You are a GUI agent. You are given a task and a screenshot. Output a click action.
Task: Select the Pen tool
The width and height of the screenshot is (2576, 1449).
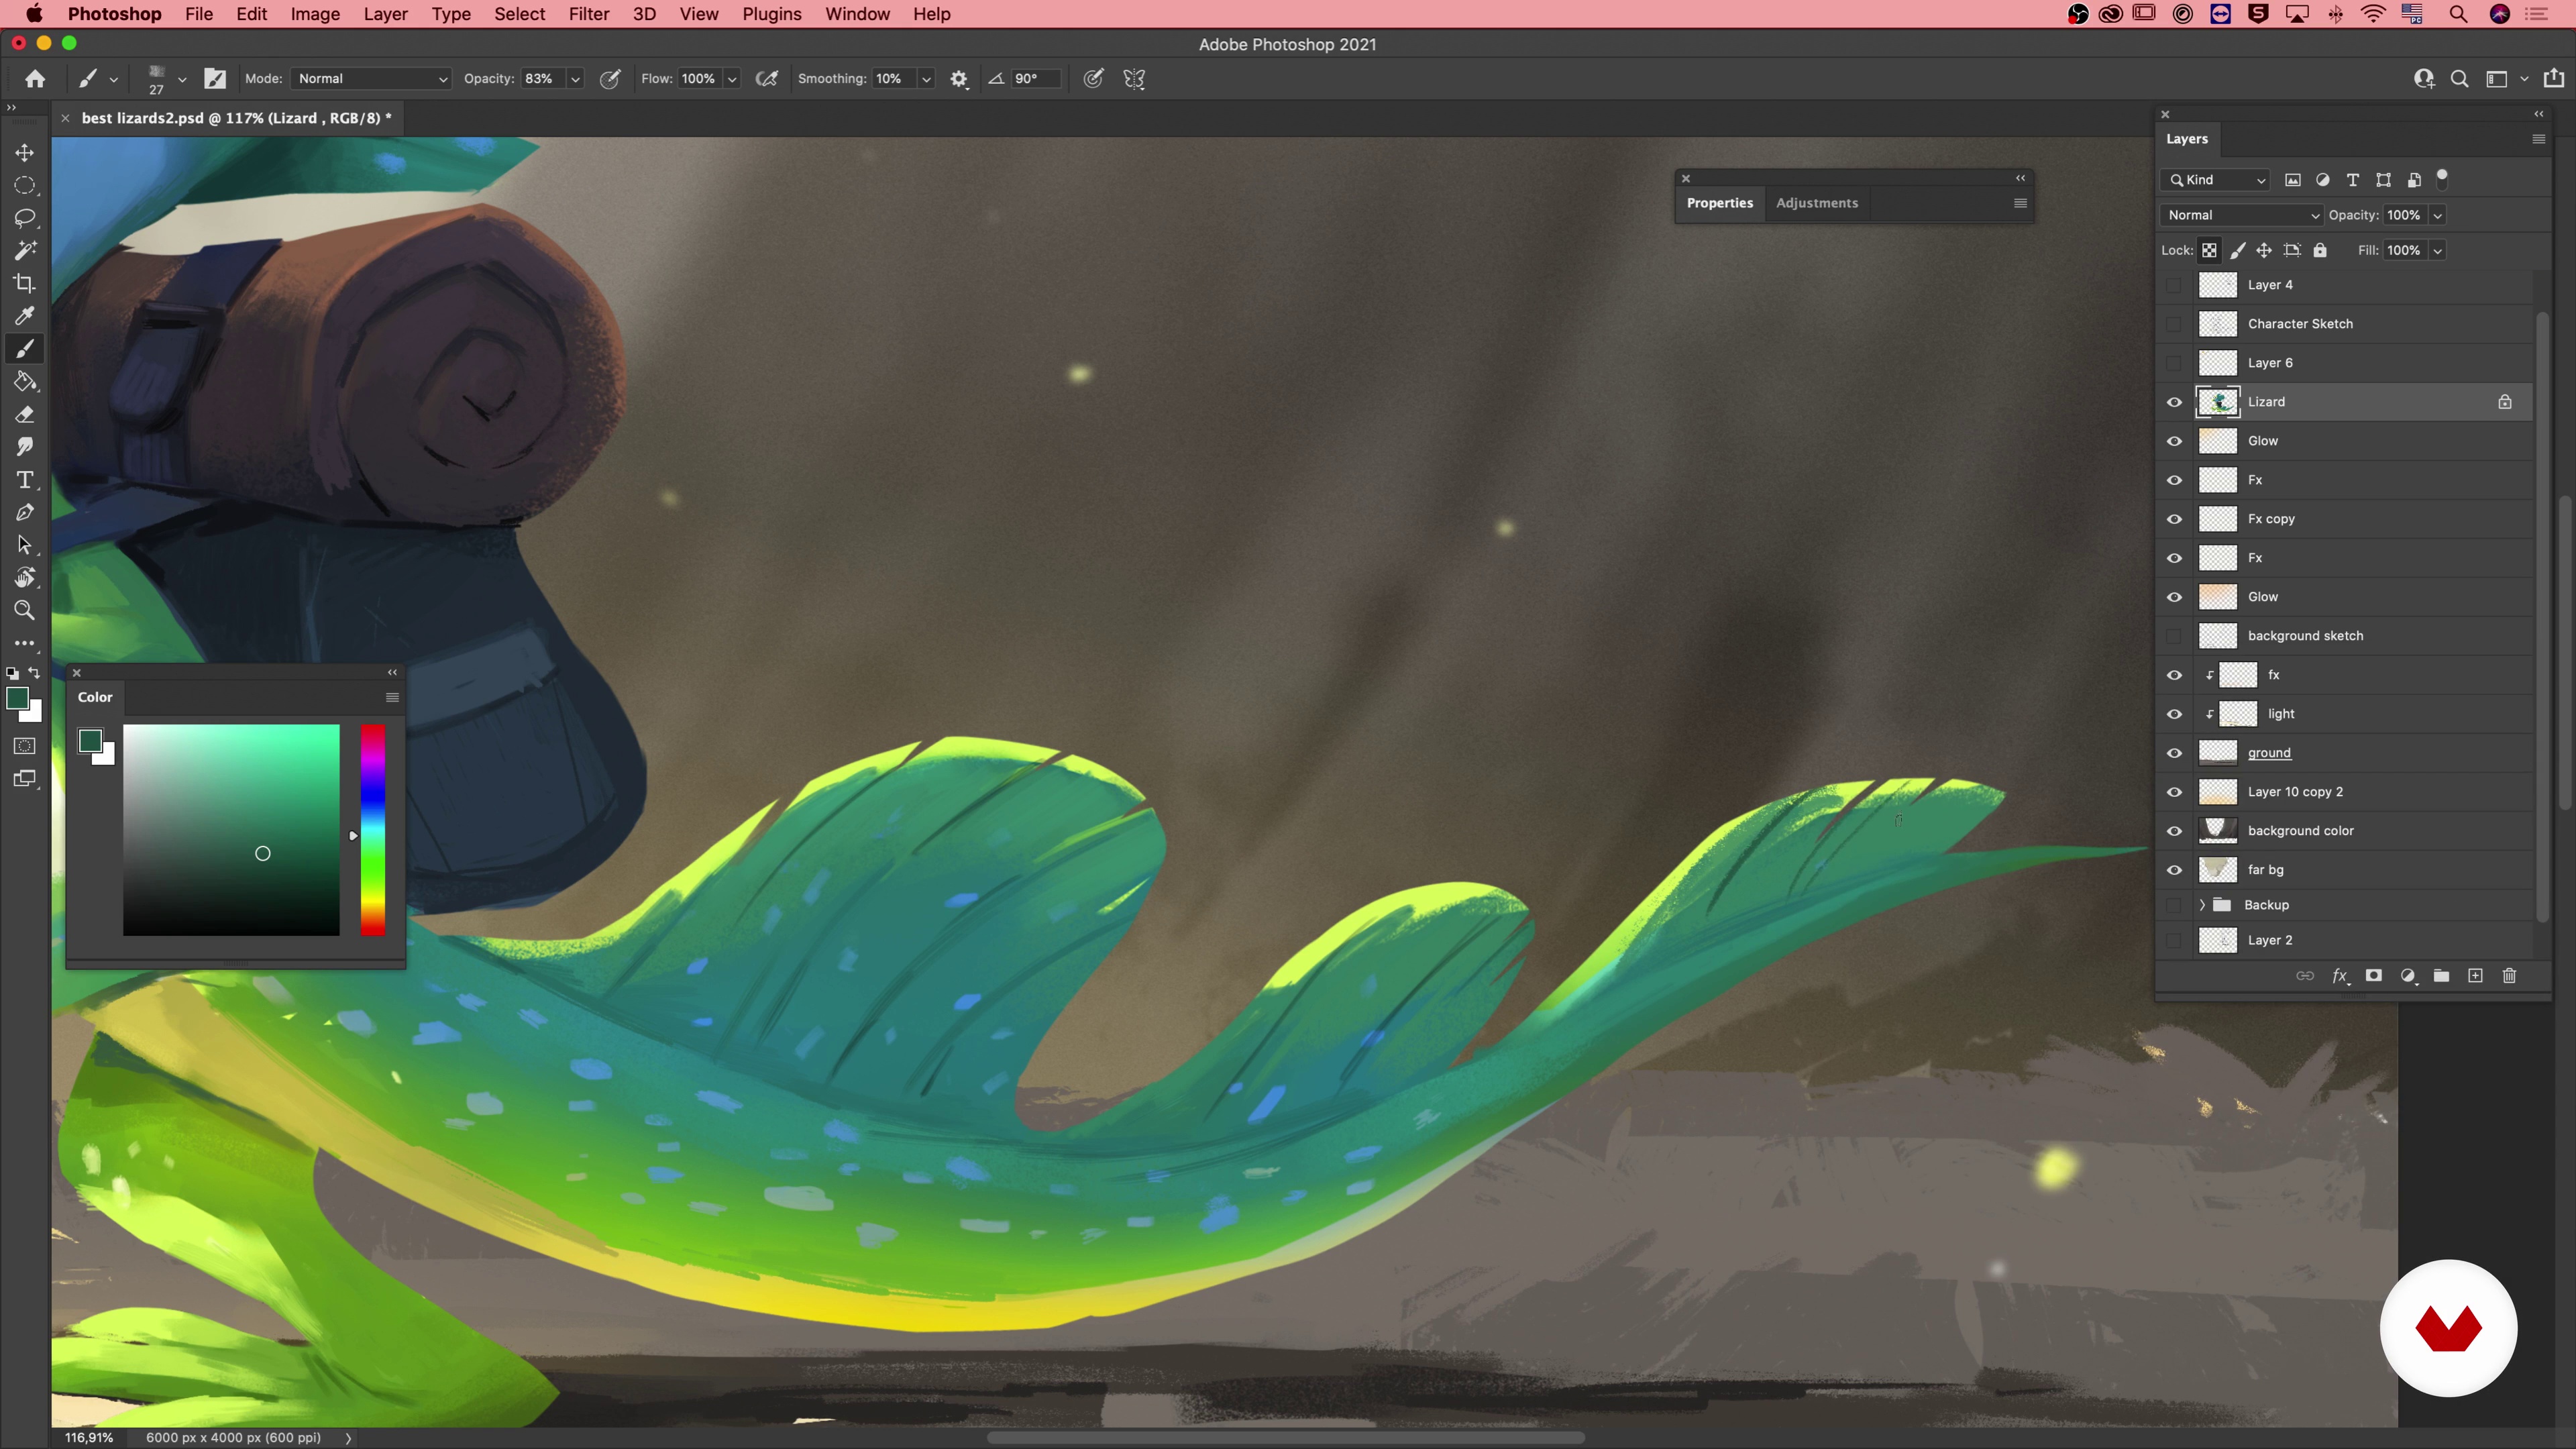tap(24, 513)
